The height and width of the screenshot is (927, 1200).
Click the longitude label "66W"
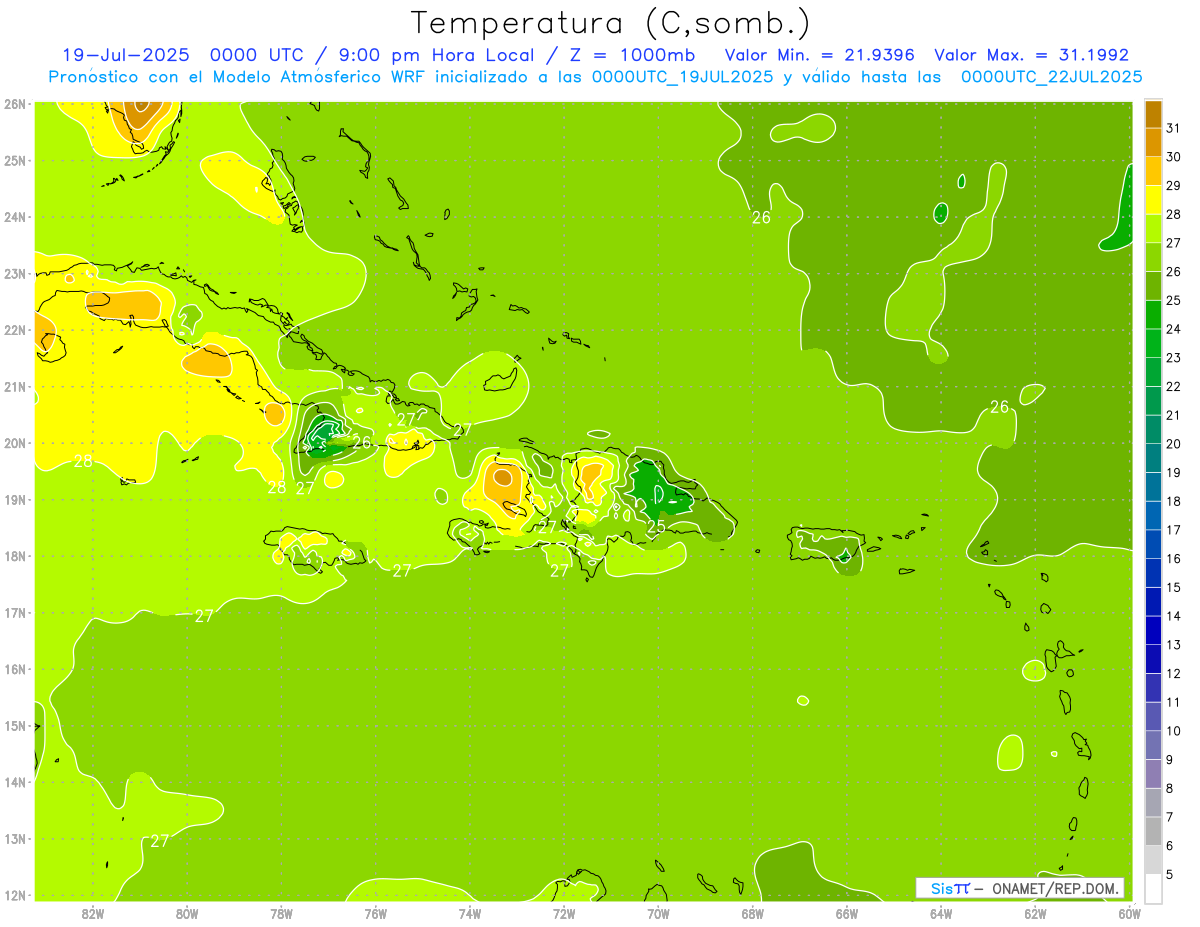pyautogui.click(x=847, y=913)
